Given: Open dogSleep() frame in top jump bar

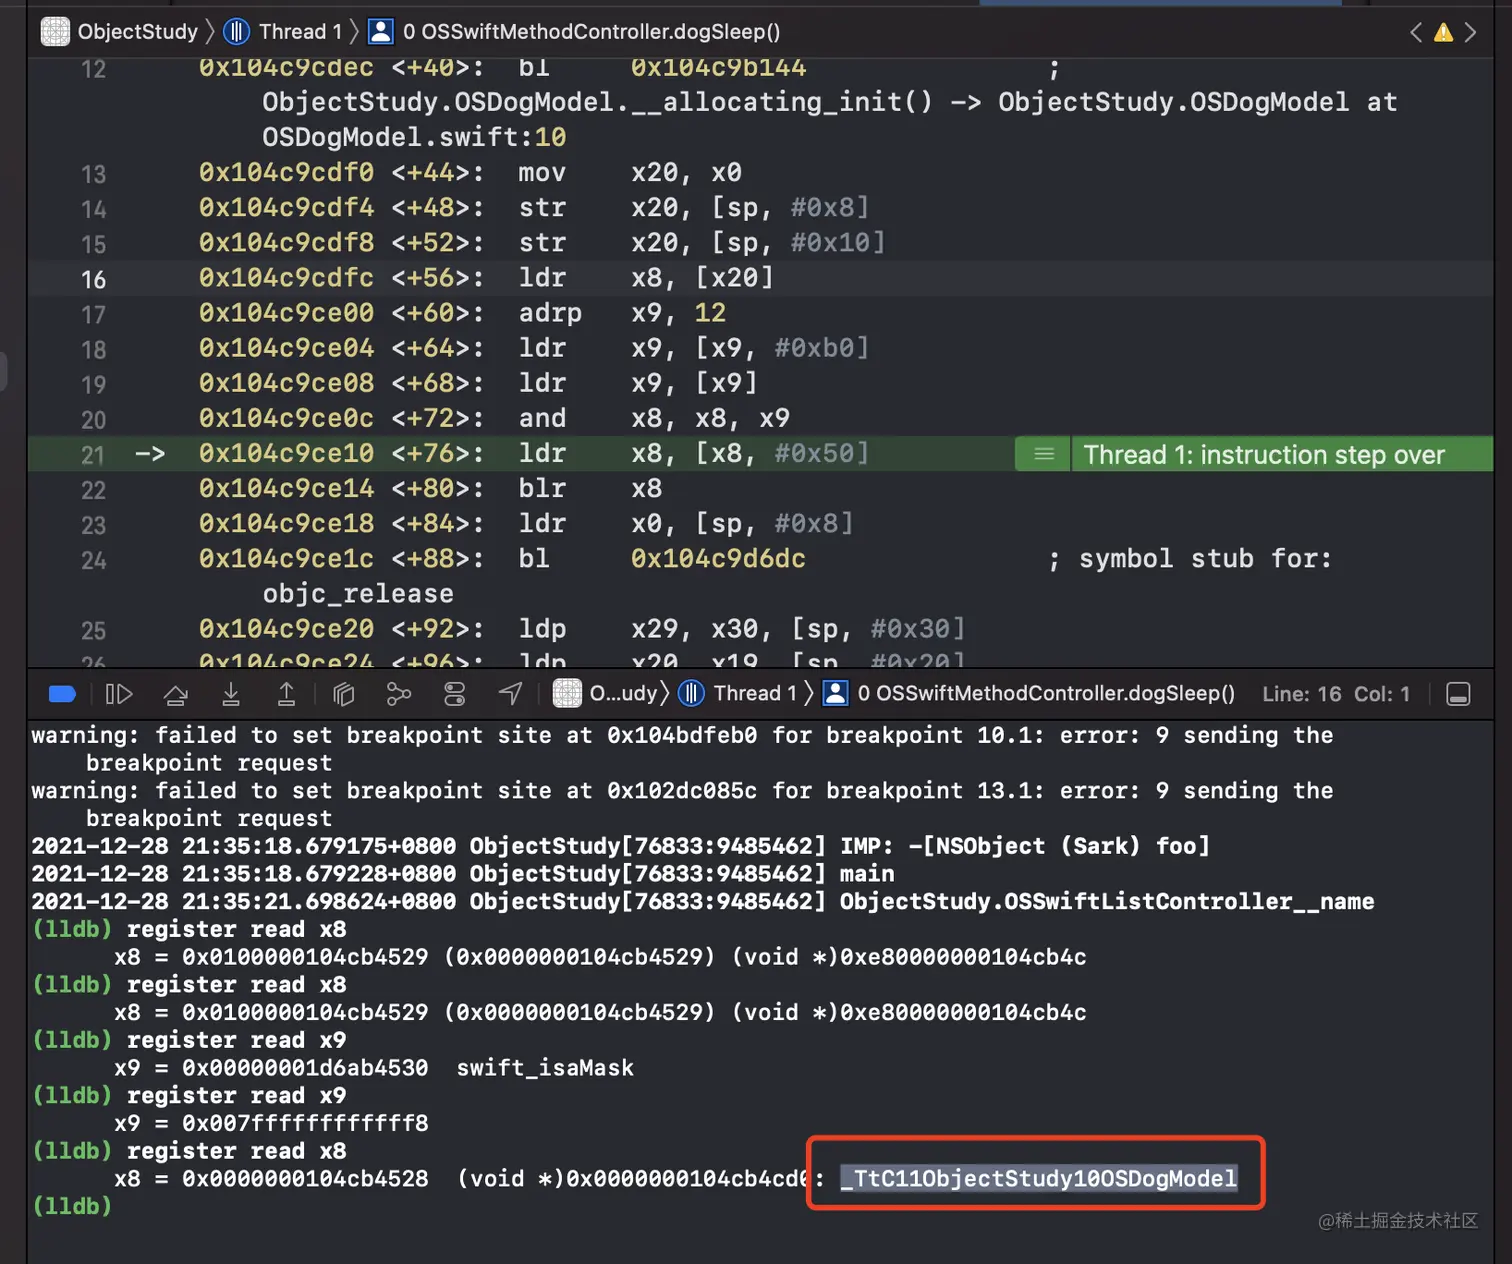Looking at the screenshot, I should point(574,32).
